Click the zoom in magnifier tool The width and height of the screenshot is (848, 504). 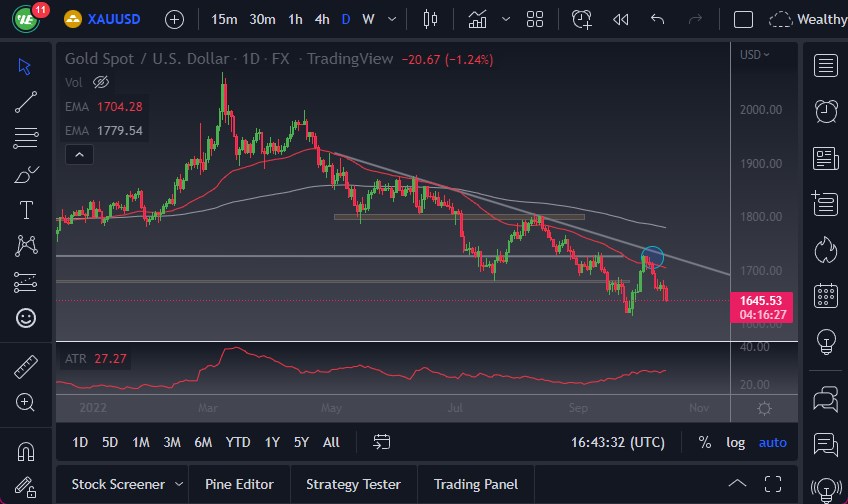[x=26, y=402]
